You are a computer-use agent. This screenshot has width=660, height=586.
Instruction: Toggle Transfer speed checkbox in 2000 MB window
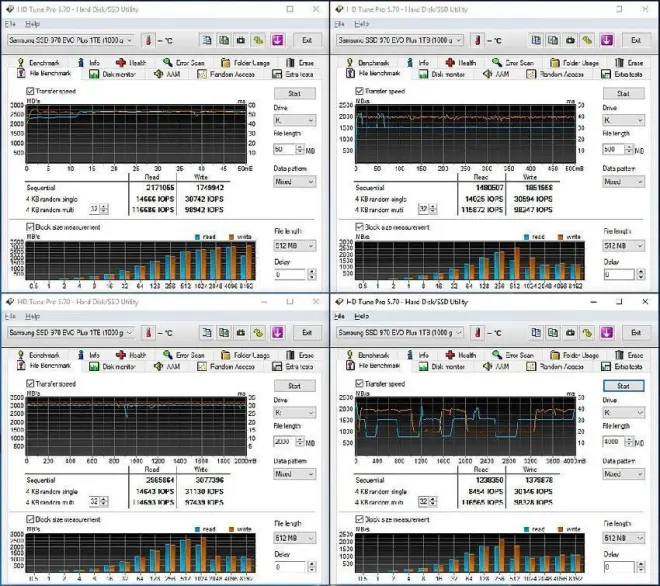tap(29, 383)
